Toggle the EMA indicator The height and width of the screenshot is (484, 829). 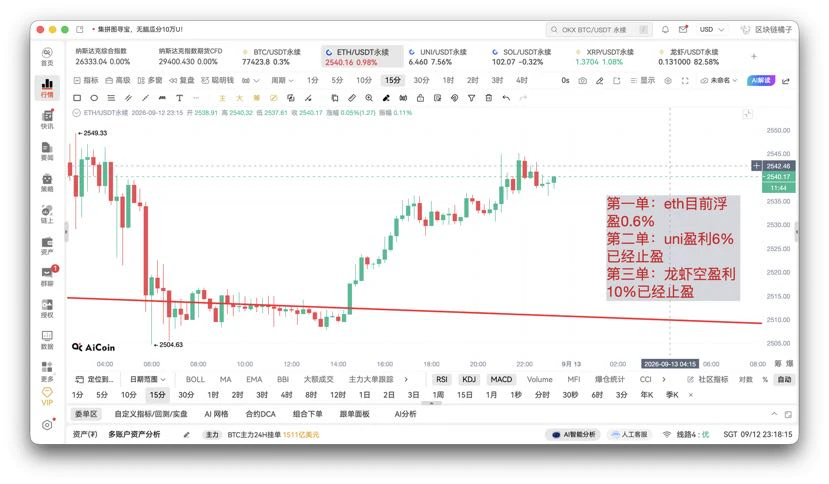[254, 379]
